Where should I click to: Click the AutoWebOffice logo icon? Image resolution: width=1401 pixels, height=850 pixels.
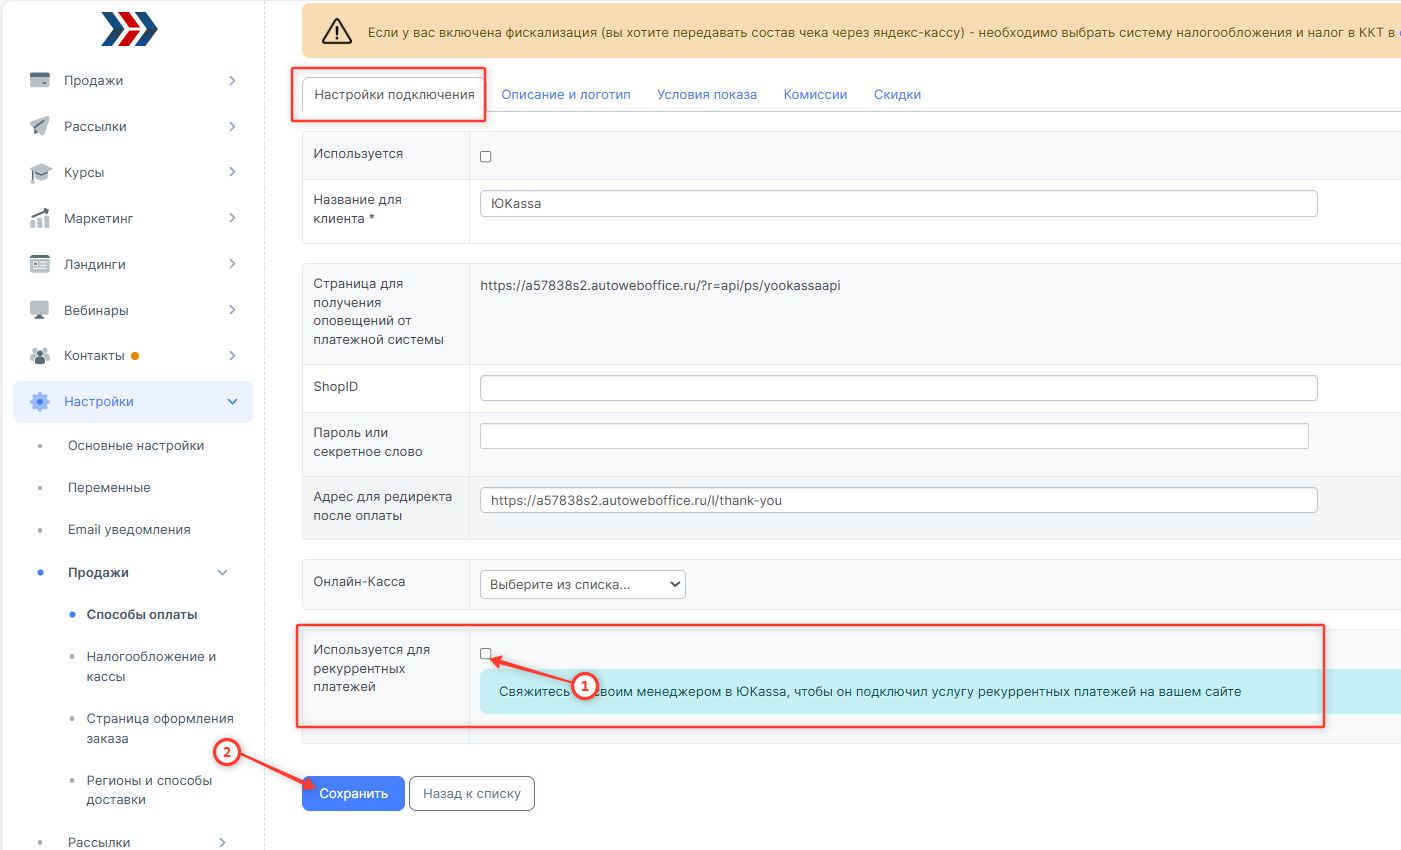[130, 29]
